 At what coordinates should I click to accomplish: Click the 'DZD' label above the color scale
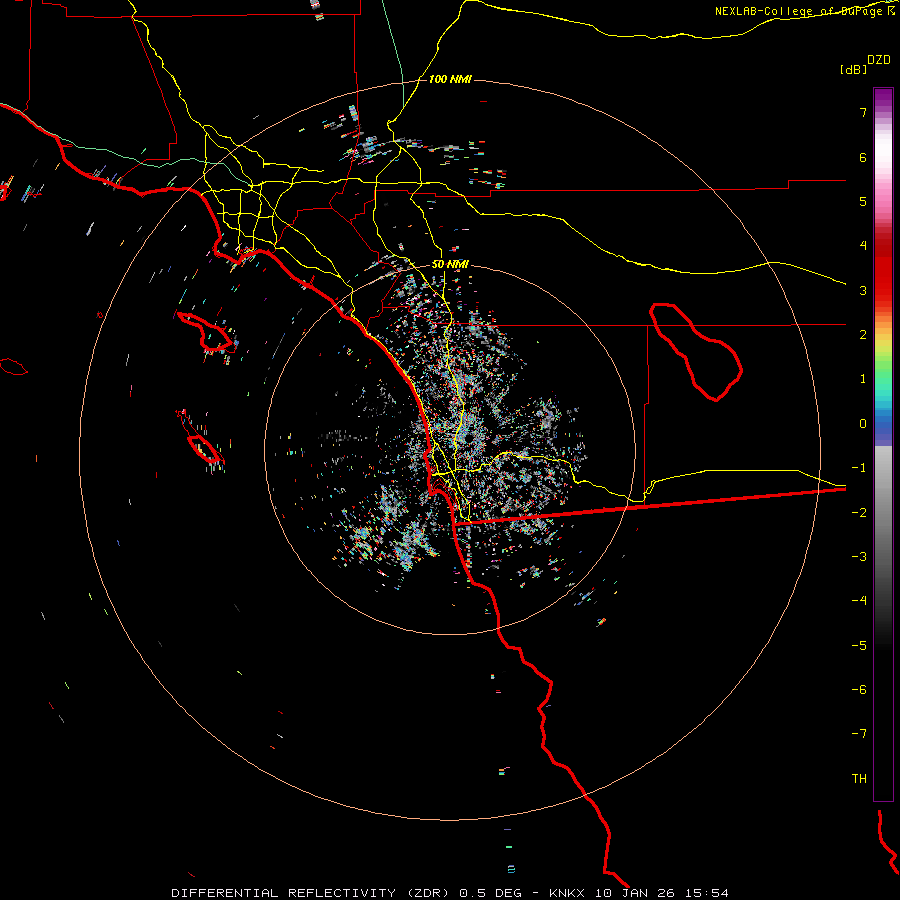click(x=879, y=60)
